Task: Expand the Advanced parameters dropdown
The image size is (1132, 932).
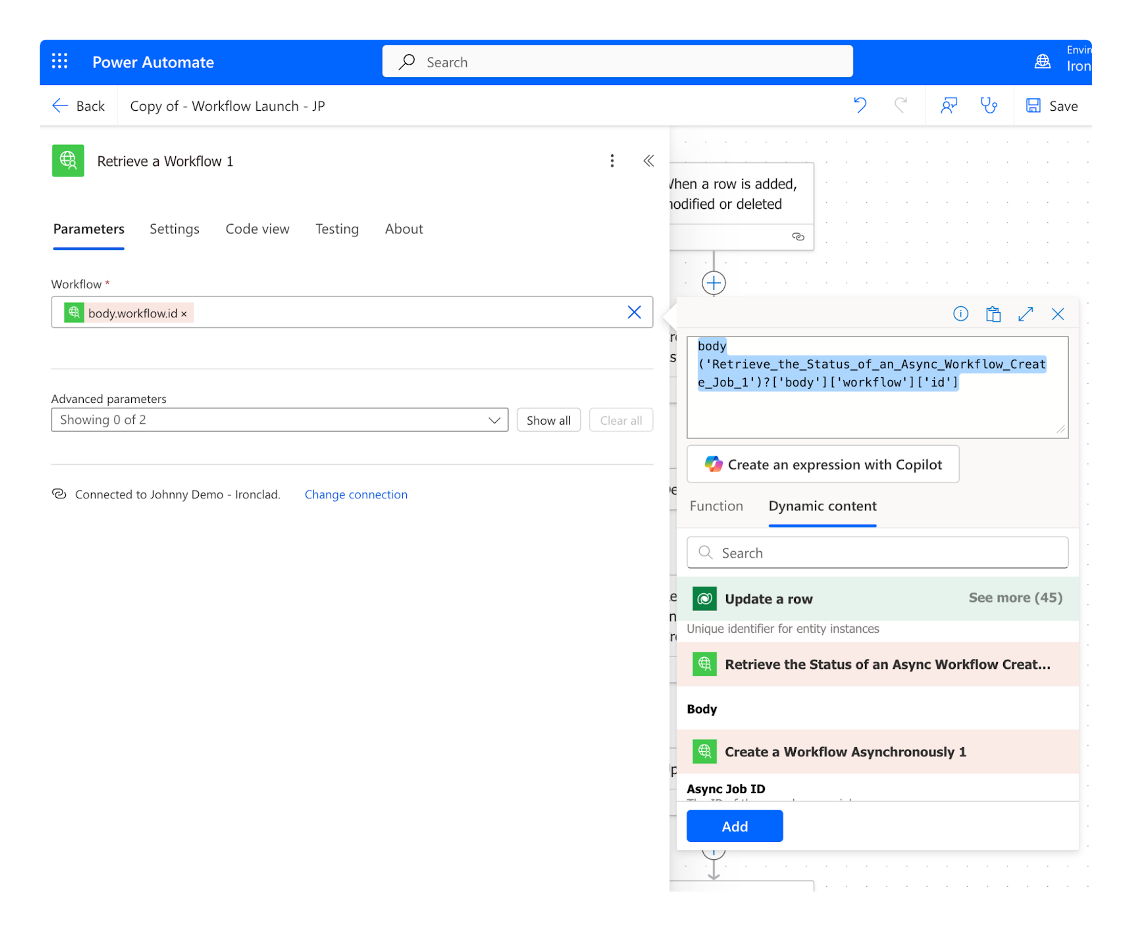Action: pyautogui.click(x=279, y=419)
